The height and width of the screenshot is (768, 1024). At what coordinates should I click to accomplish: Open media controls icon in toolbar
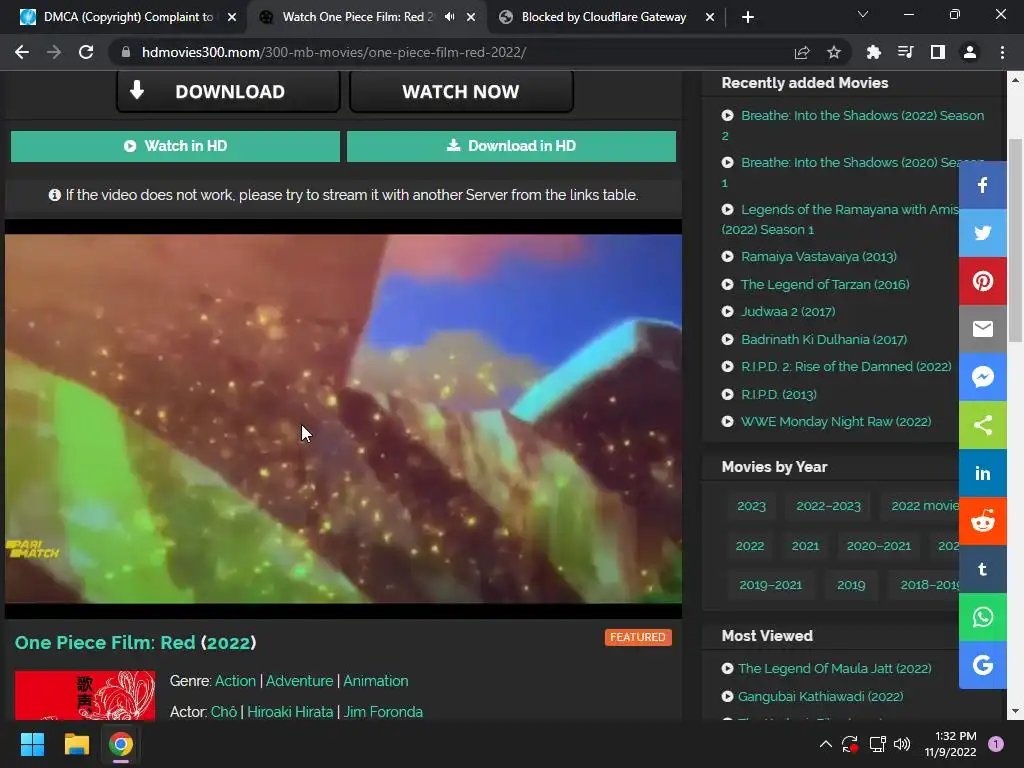[905, 52]
